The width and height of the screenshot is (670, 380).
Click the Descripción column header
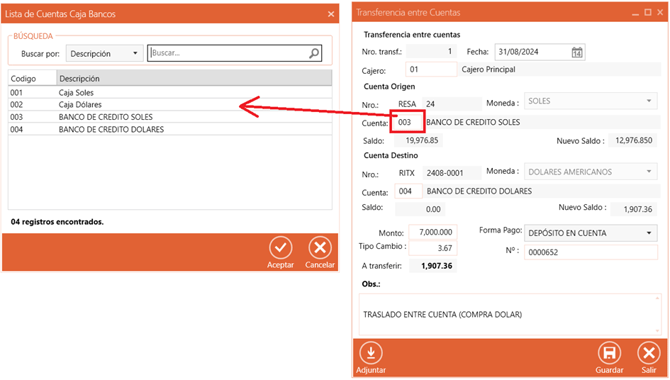[x=194, y=79]
